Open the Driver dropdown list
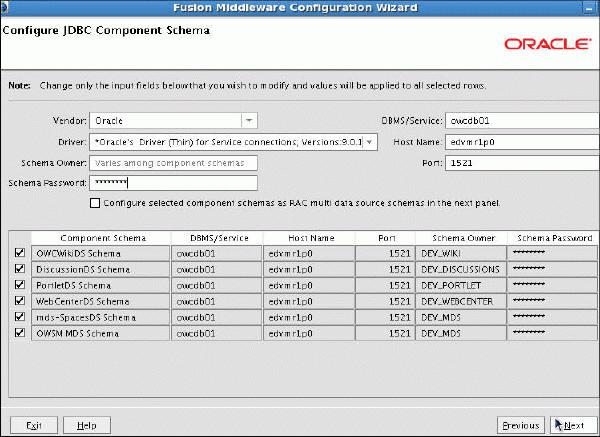 pos(369,142)
